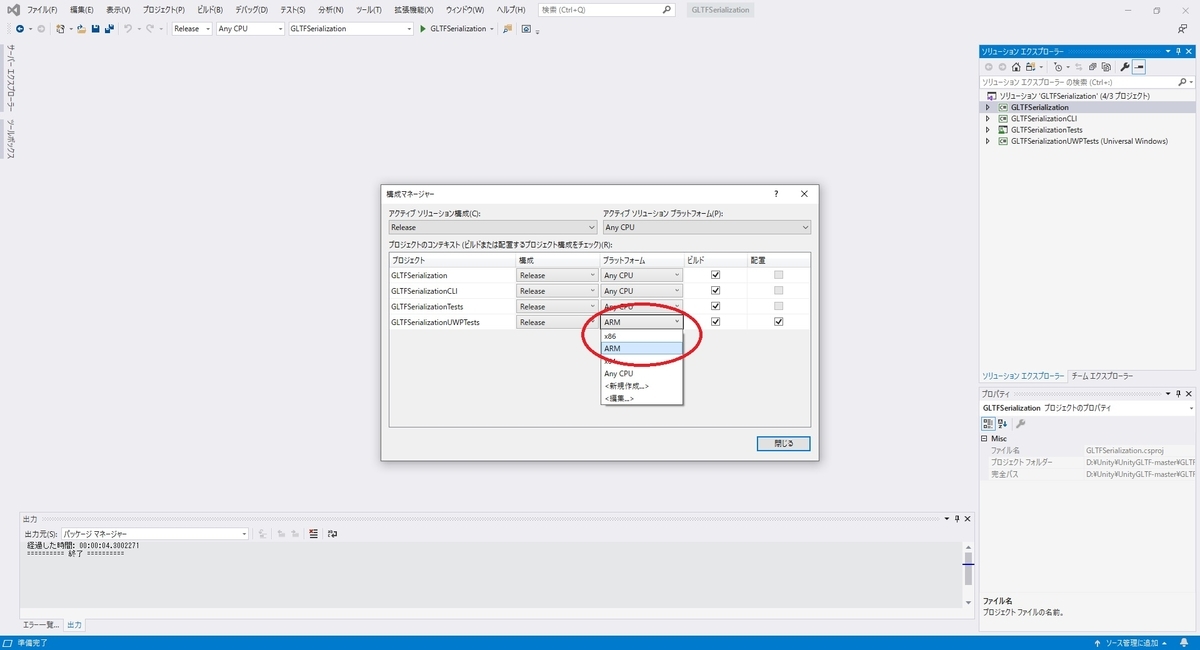
Task: Click the feedback icon at top right
Action: coord(1183,28)
